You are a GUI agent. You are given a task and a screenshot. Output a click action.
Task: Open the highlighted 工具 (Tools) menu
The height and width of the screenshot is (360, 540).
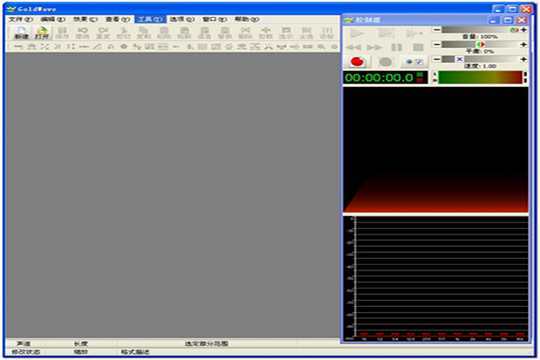pos(150,19)
